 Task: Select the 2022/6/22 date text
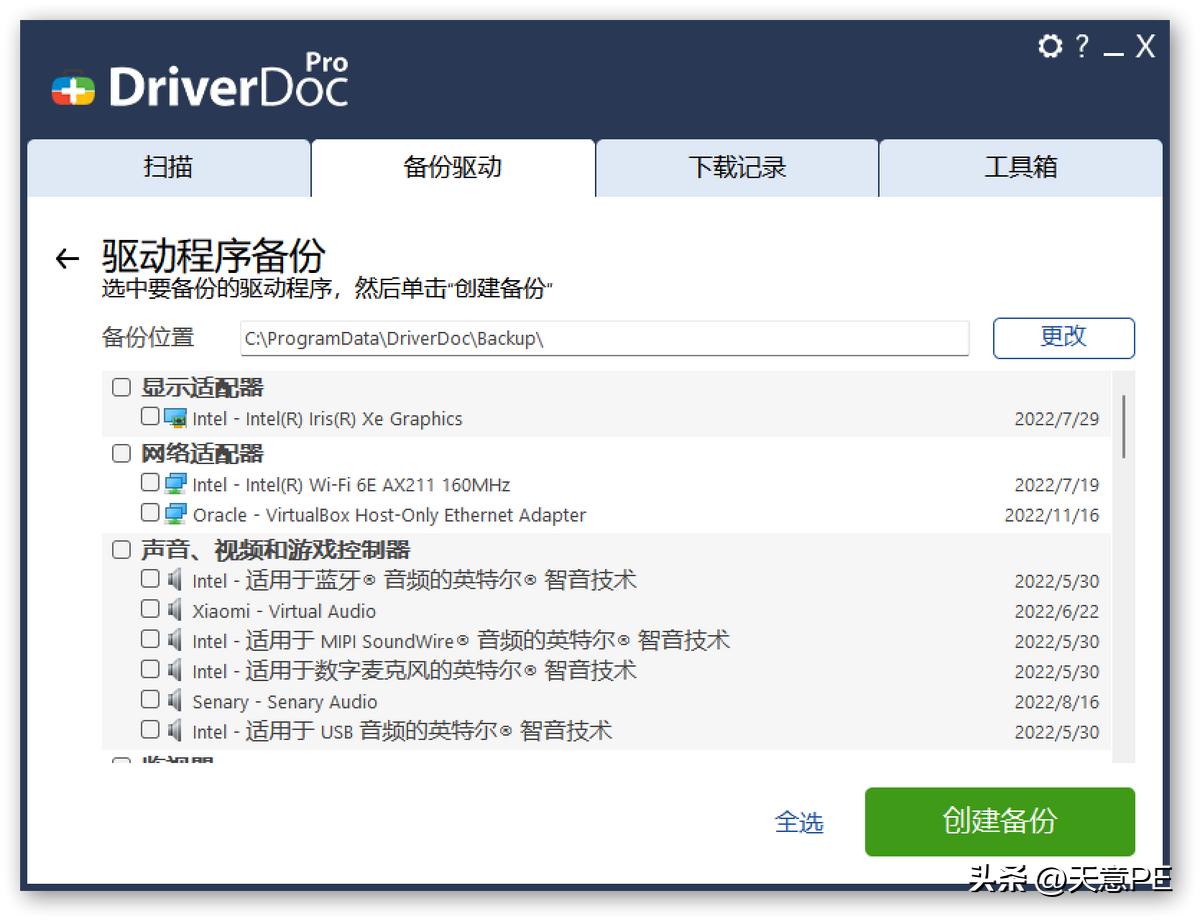pyautogui.click(x=1057, y=611)
